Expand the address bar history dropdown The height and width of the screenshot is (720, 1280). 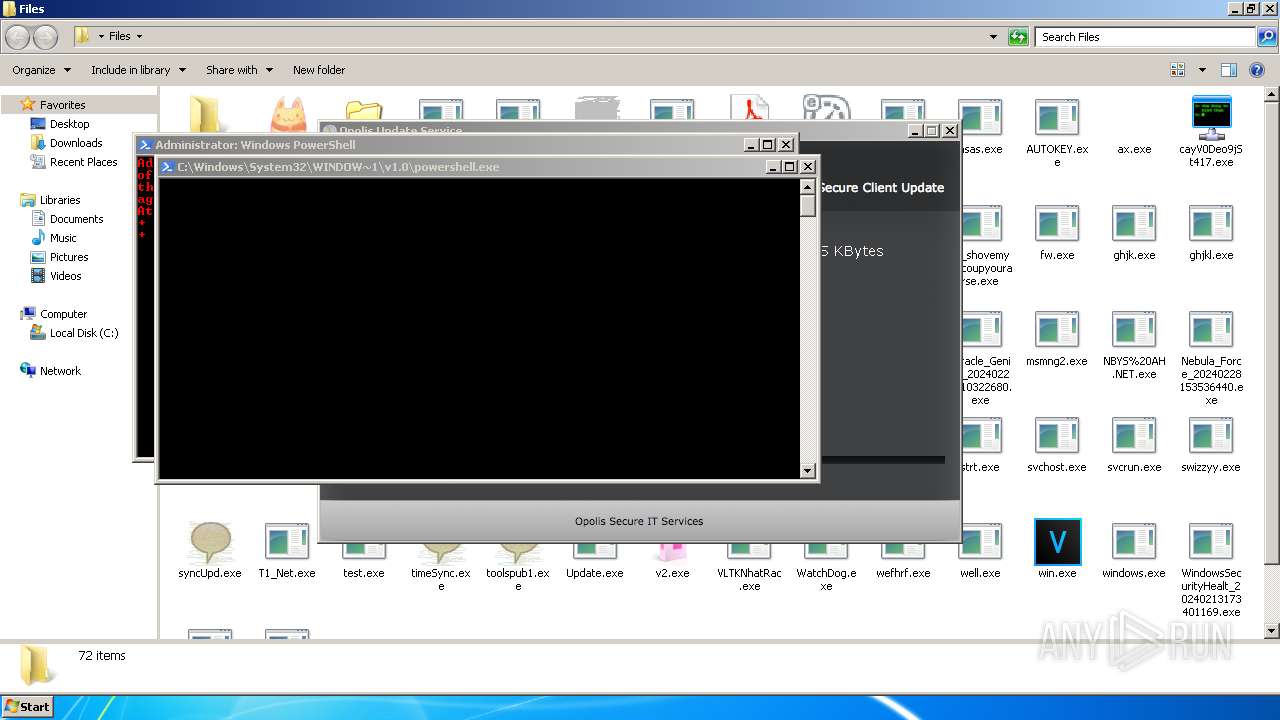(x=993, y=37)
